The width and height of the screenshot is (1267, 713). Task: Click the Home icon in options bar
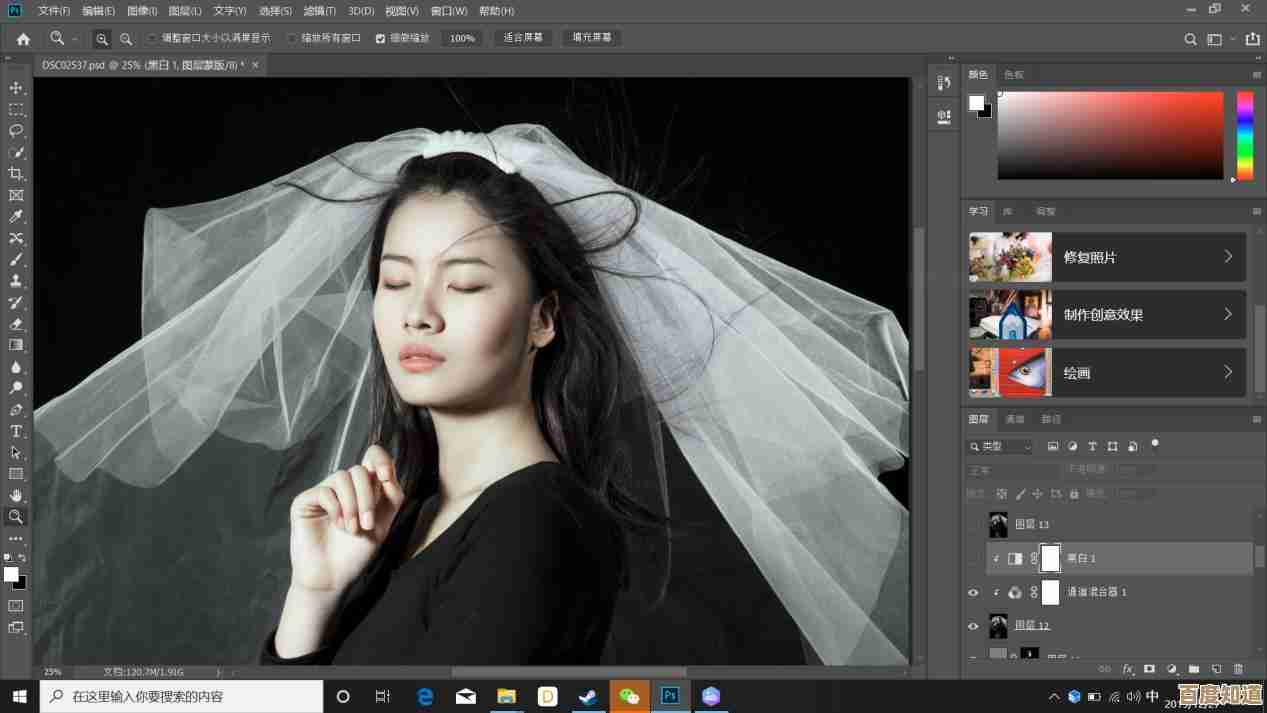coord(23,39)
